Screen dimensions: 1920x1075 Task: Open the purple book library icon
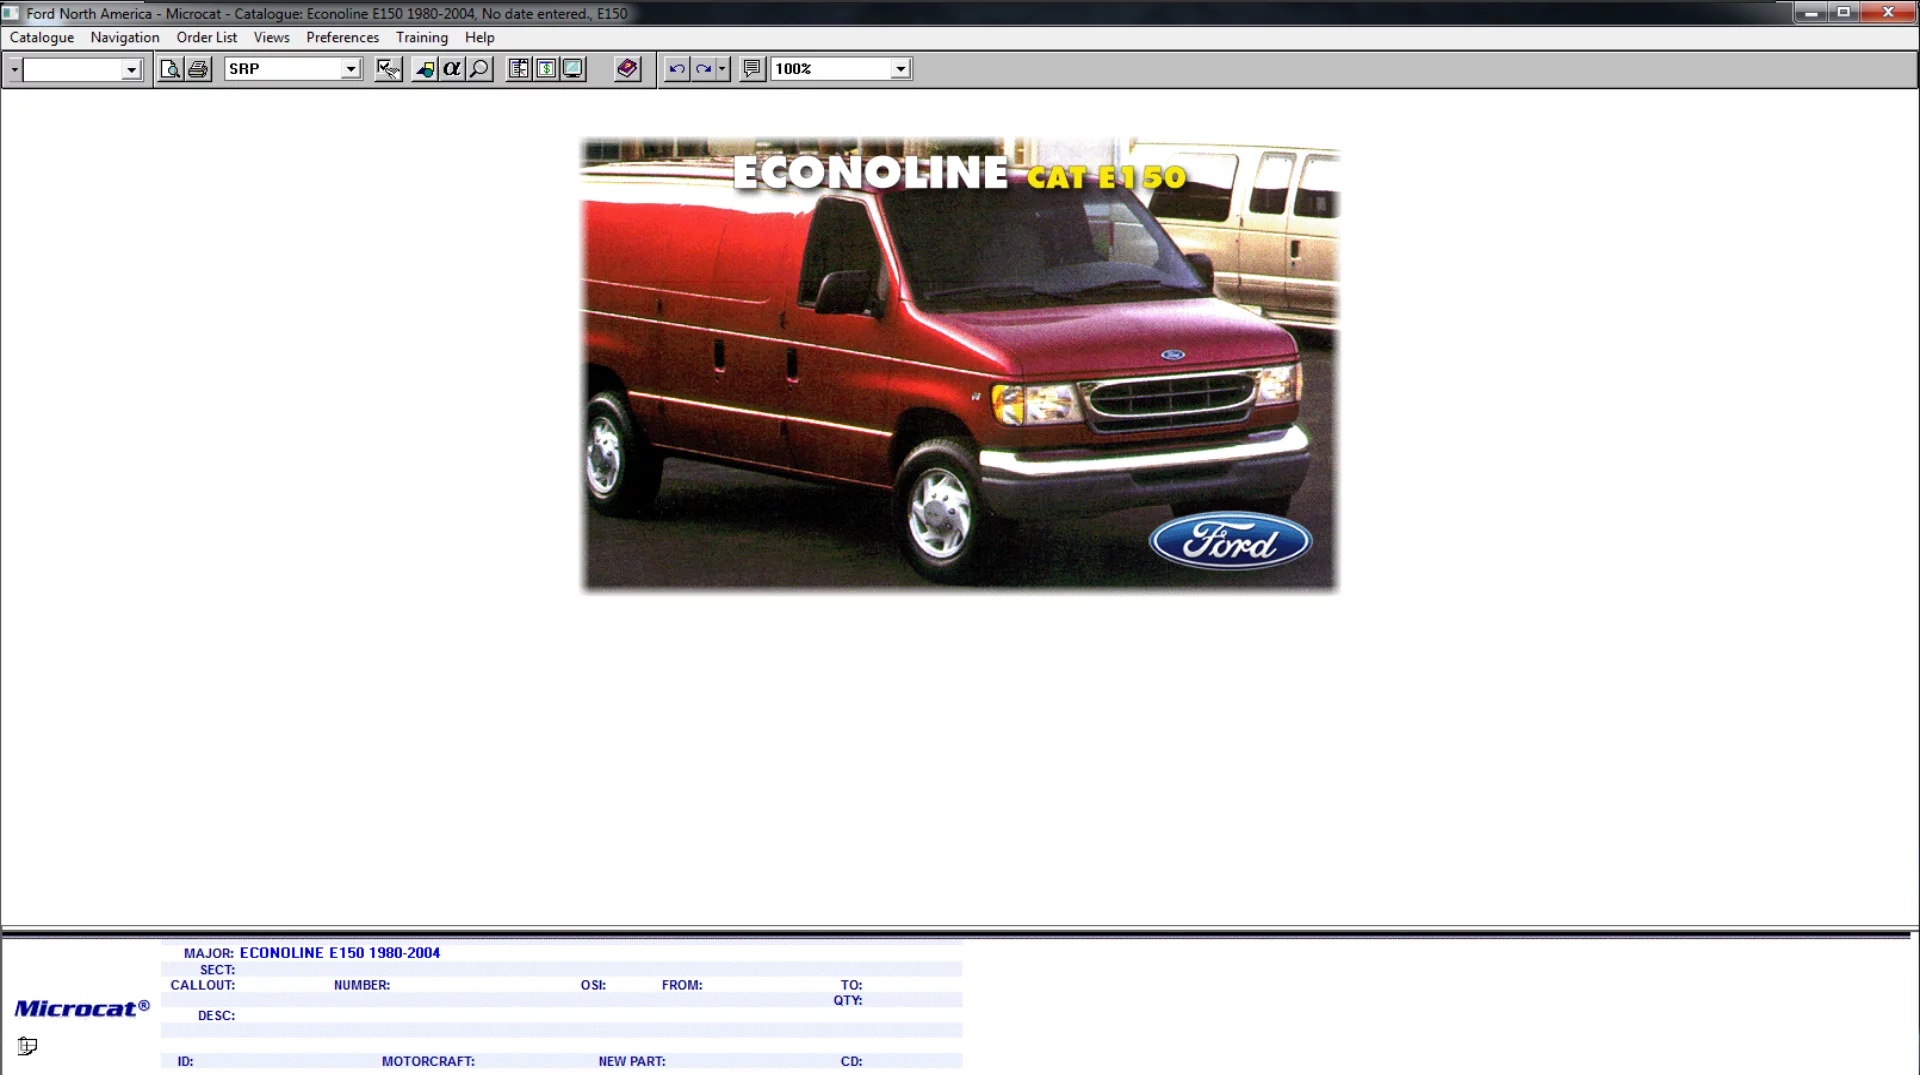627,69
